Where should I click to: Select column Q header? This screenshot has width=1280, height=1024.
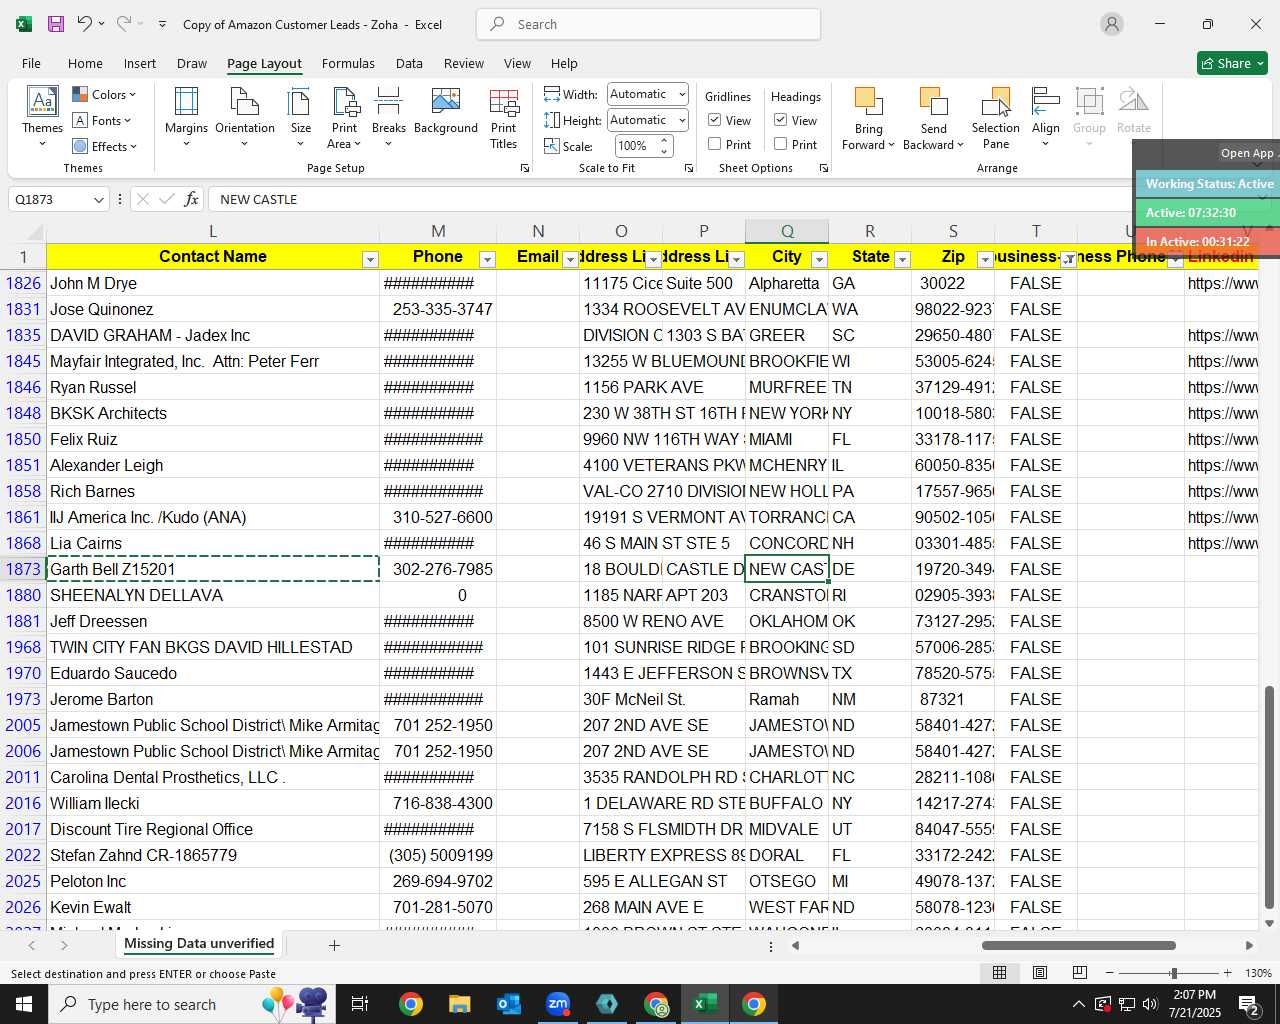(x=787, y=231)
